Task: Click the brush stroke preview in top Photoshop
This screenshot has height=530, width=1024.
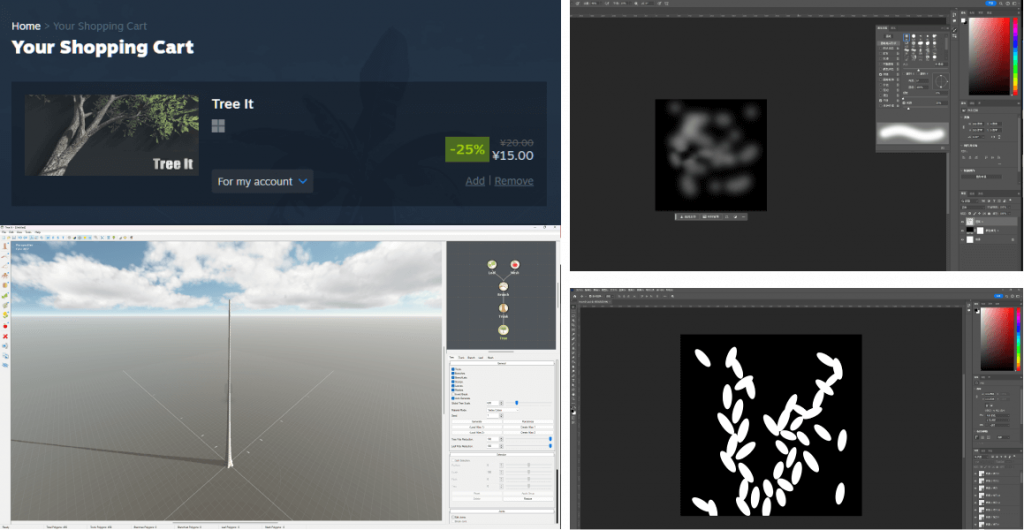Action: click(x=912, y=133)
